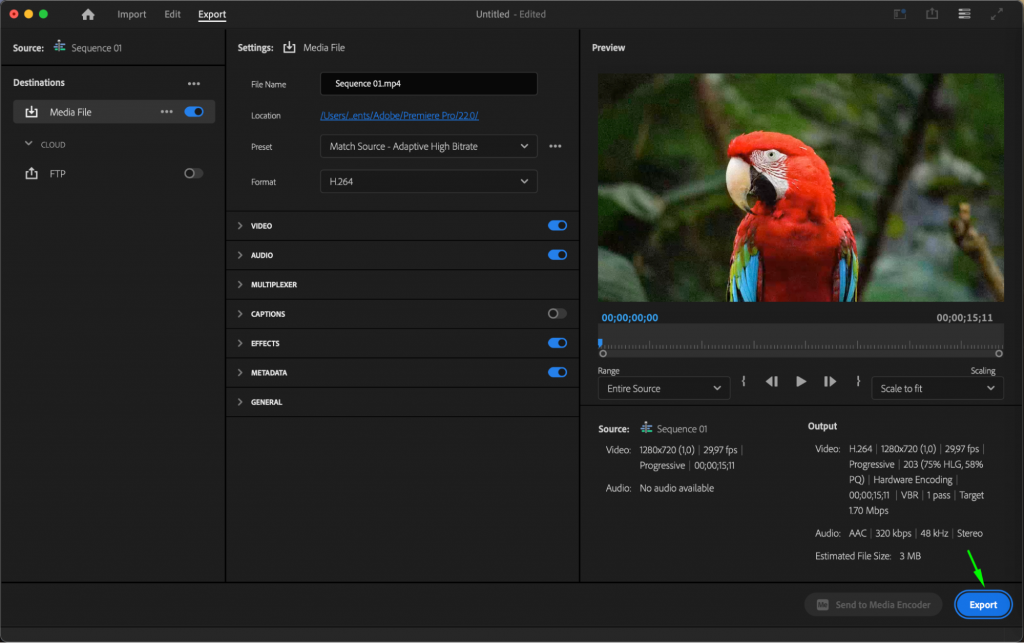Viewport: 1024px width, 643px height.
Task: Open the Edit menu in the top bar
Action: coord(172,14)
